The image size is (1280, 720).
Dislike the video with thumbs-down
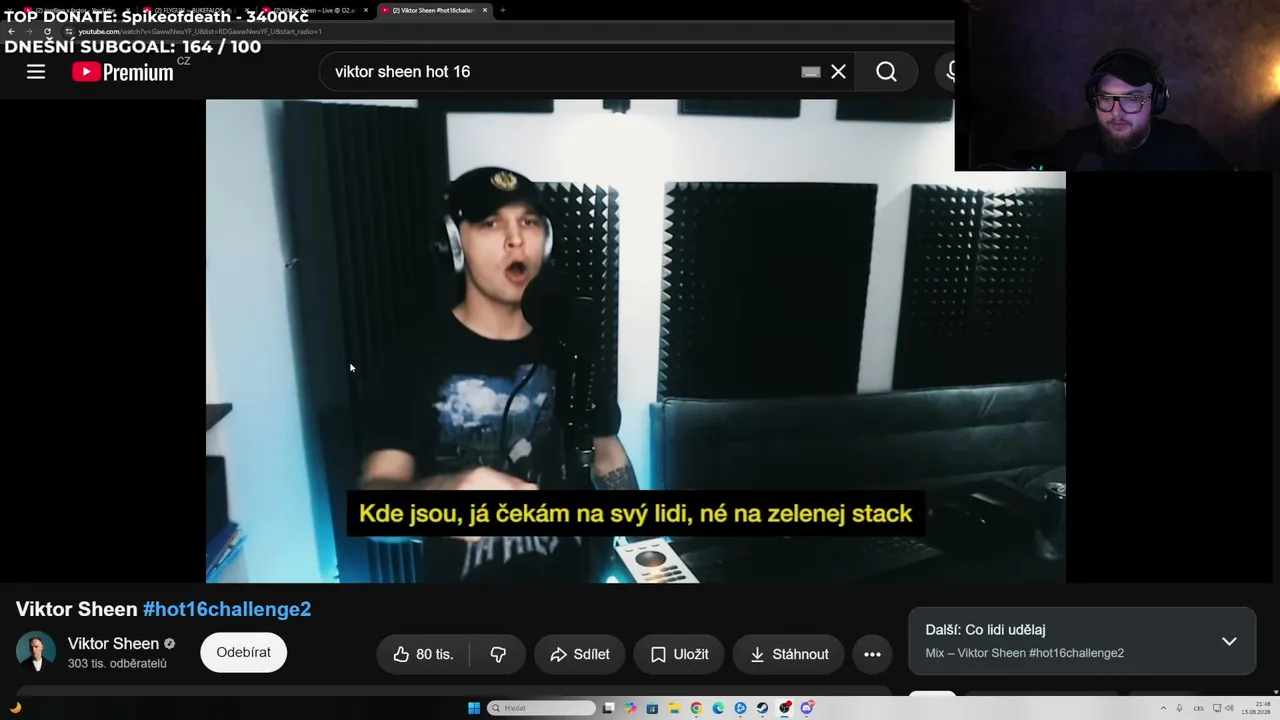(x=498, y=654)
